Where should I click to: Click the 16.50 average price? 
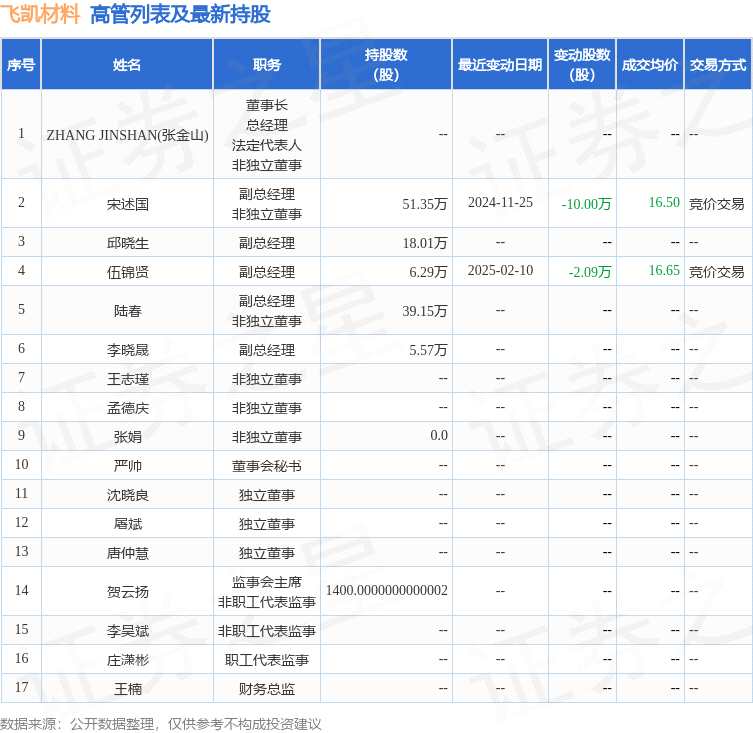tap(664, 202)
